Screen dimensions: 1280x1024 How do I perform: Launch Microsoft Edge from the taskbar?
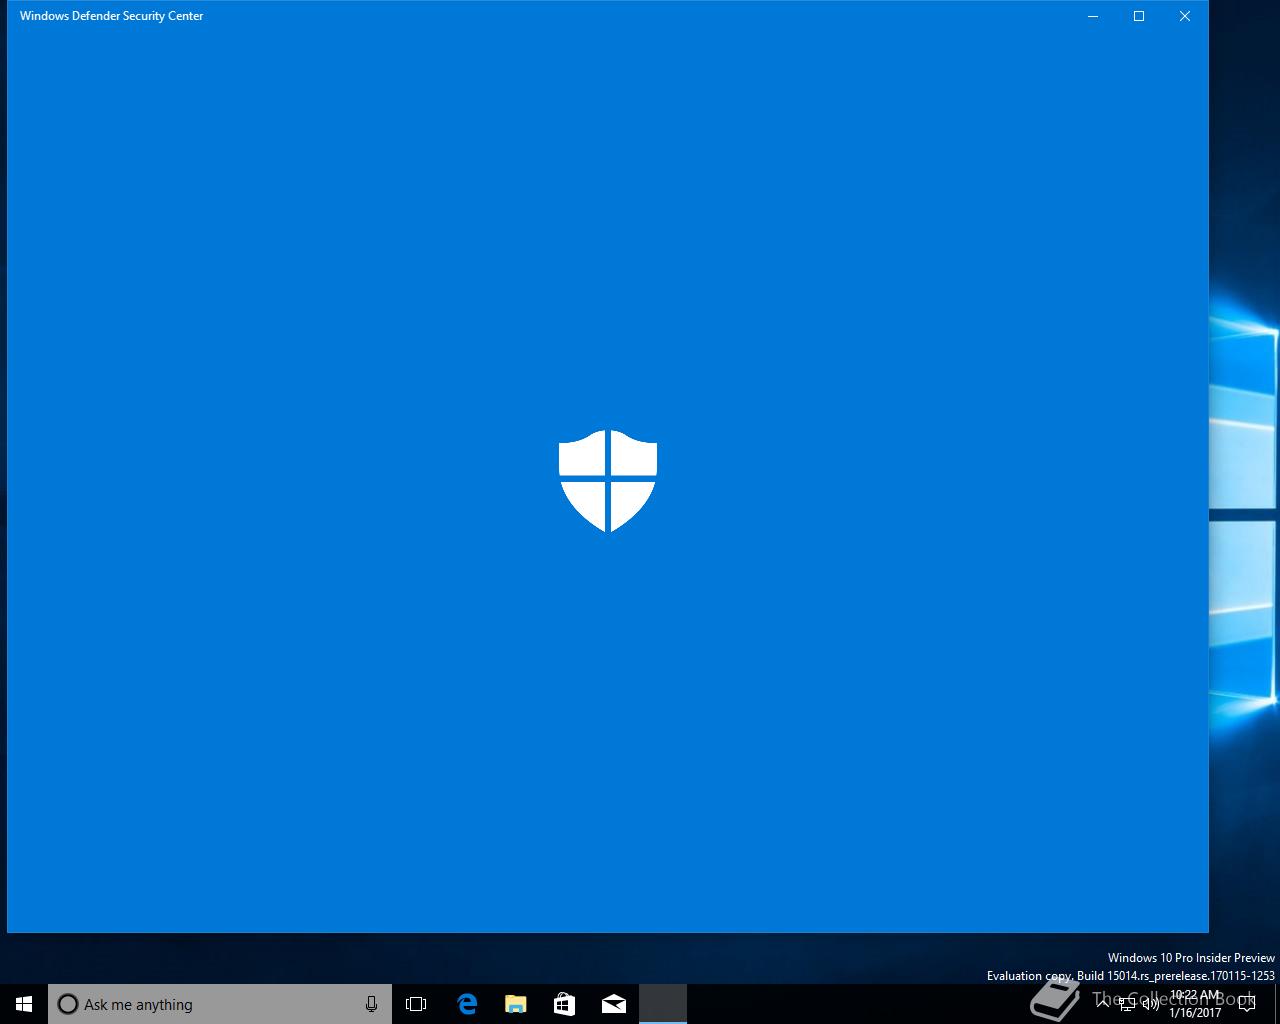point(466,1004)
